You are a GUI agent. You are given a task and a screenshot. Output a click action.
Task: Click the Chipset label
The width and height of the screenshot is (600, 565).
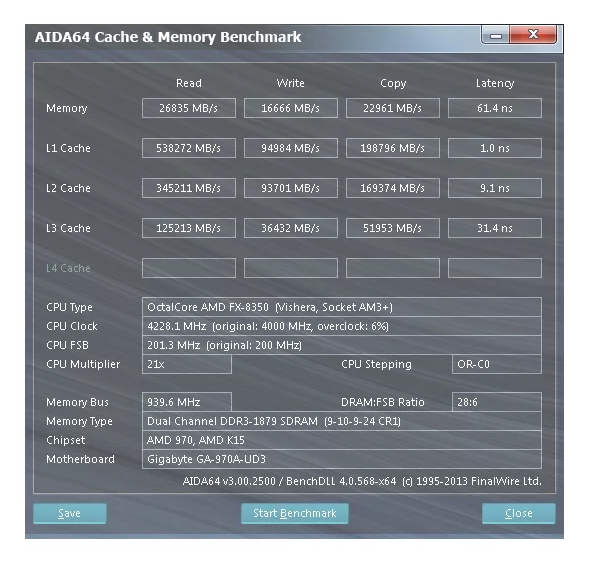coord(65,440)
